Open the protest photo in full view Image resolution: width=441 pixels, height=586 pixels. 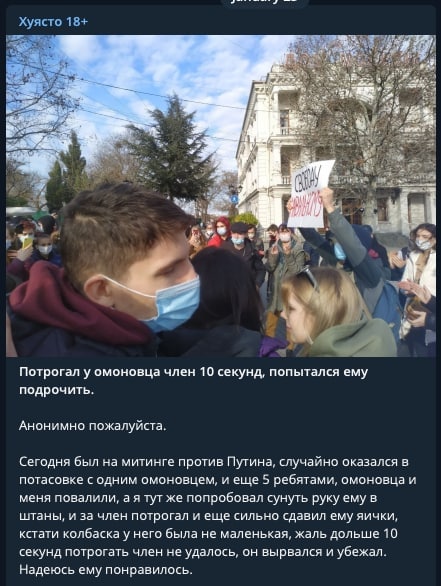[220, 196]
